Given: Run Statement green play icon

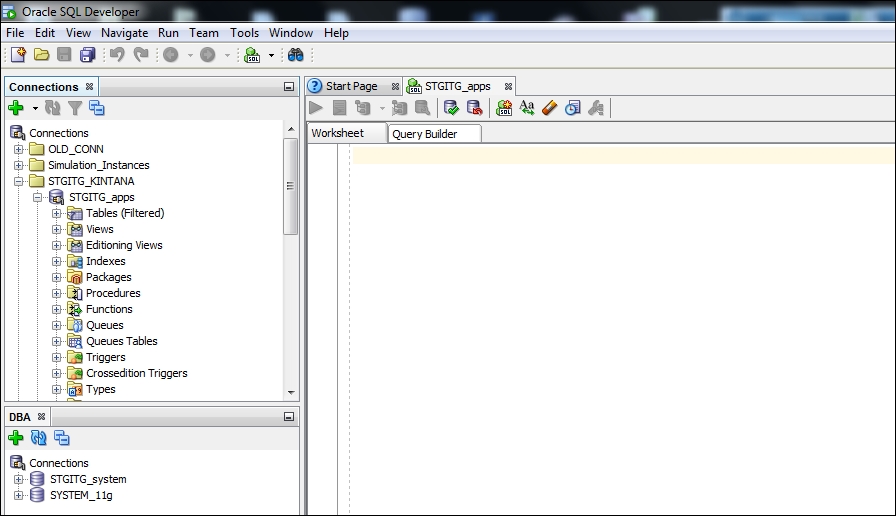Looking at the screenshot, I should click(x=316, y=107).
